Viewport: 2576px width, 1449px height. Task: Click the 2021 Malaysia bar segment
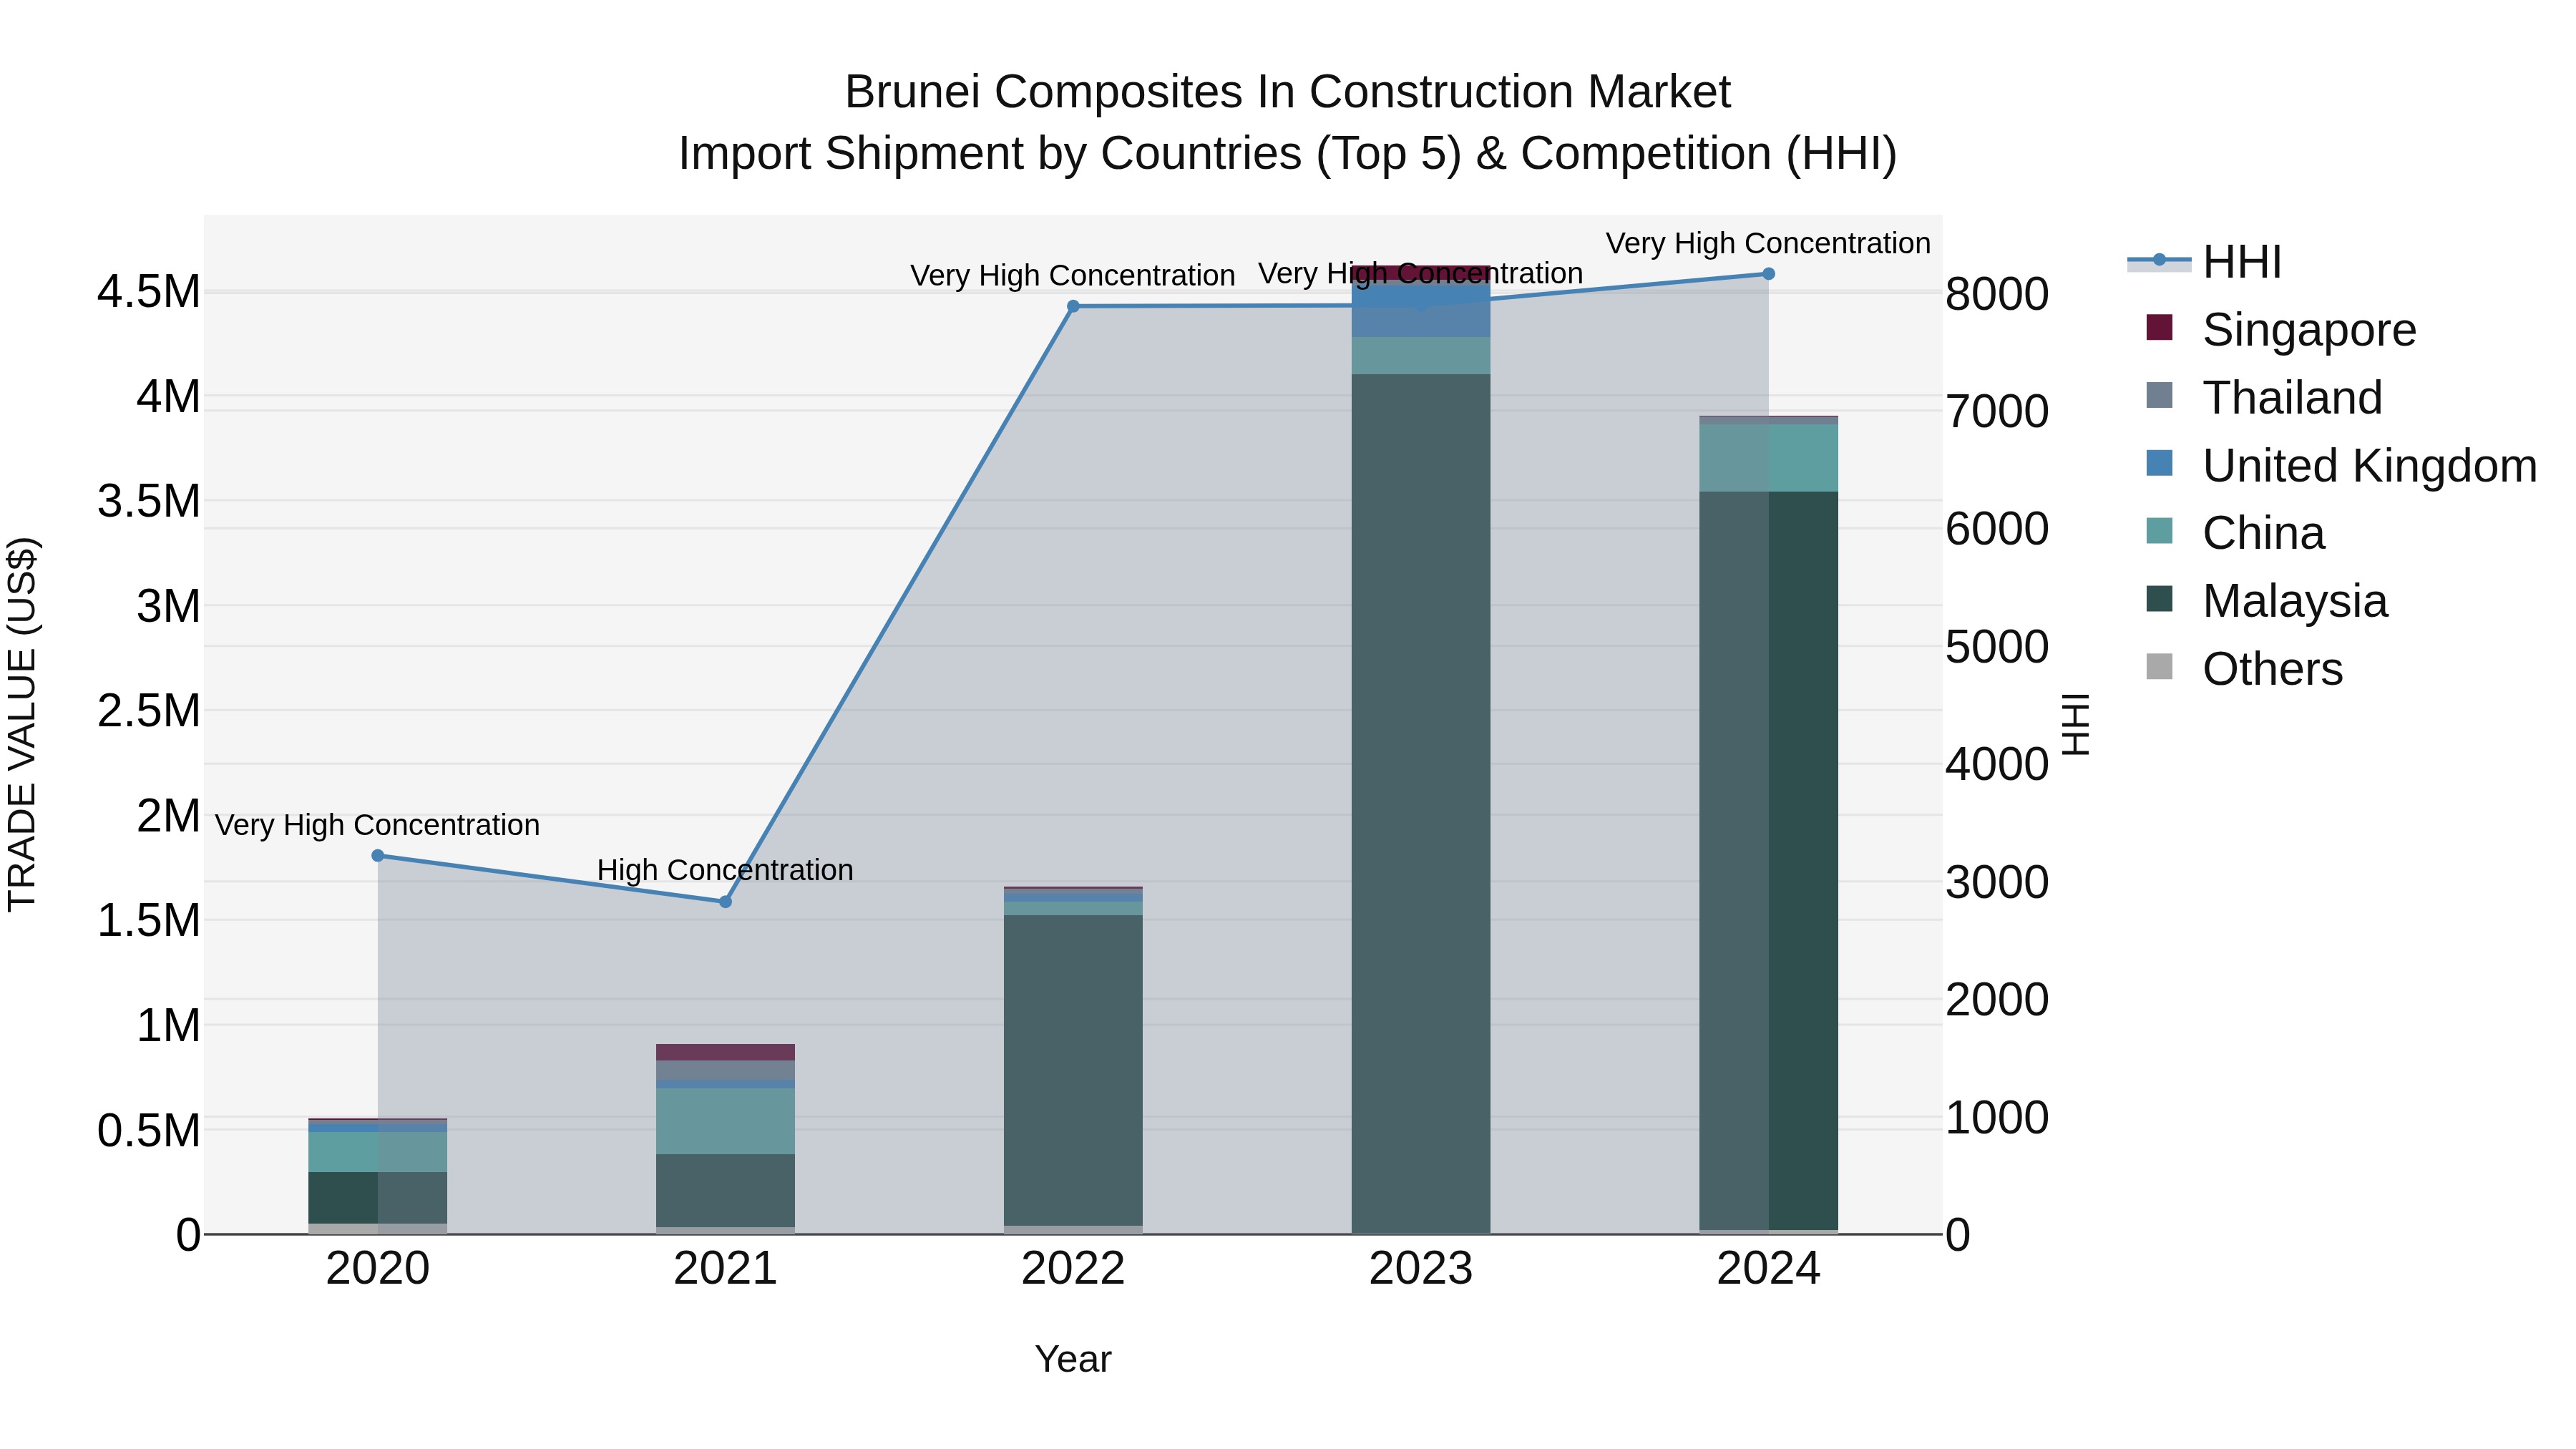tap(726, 1191)
